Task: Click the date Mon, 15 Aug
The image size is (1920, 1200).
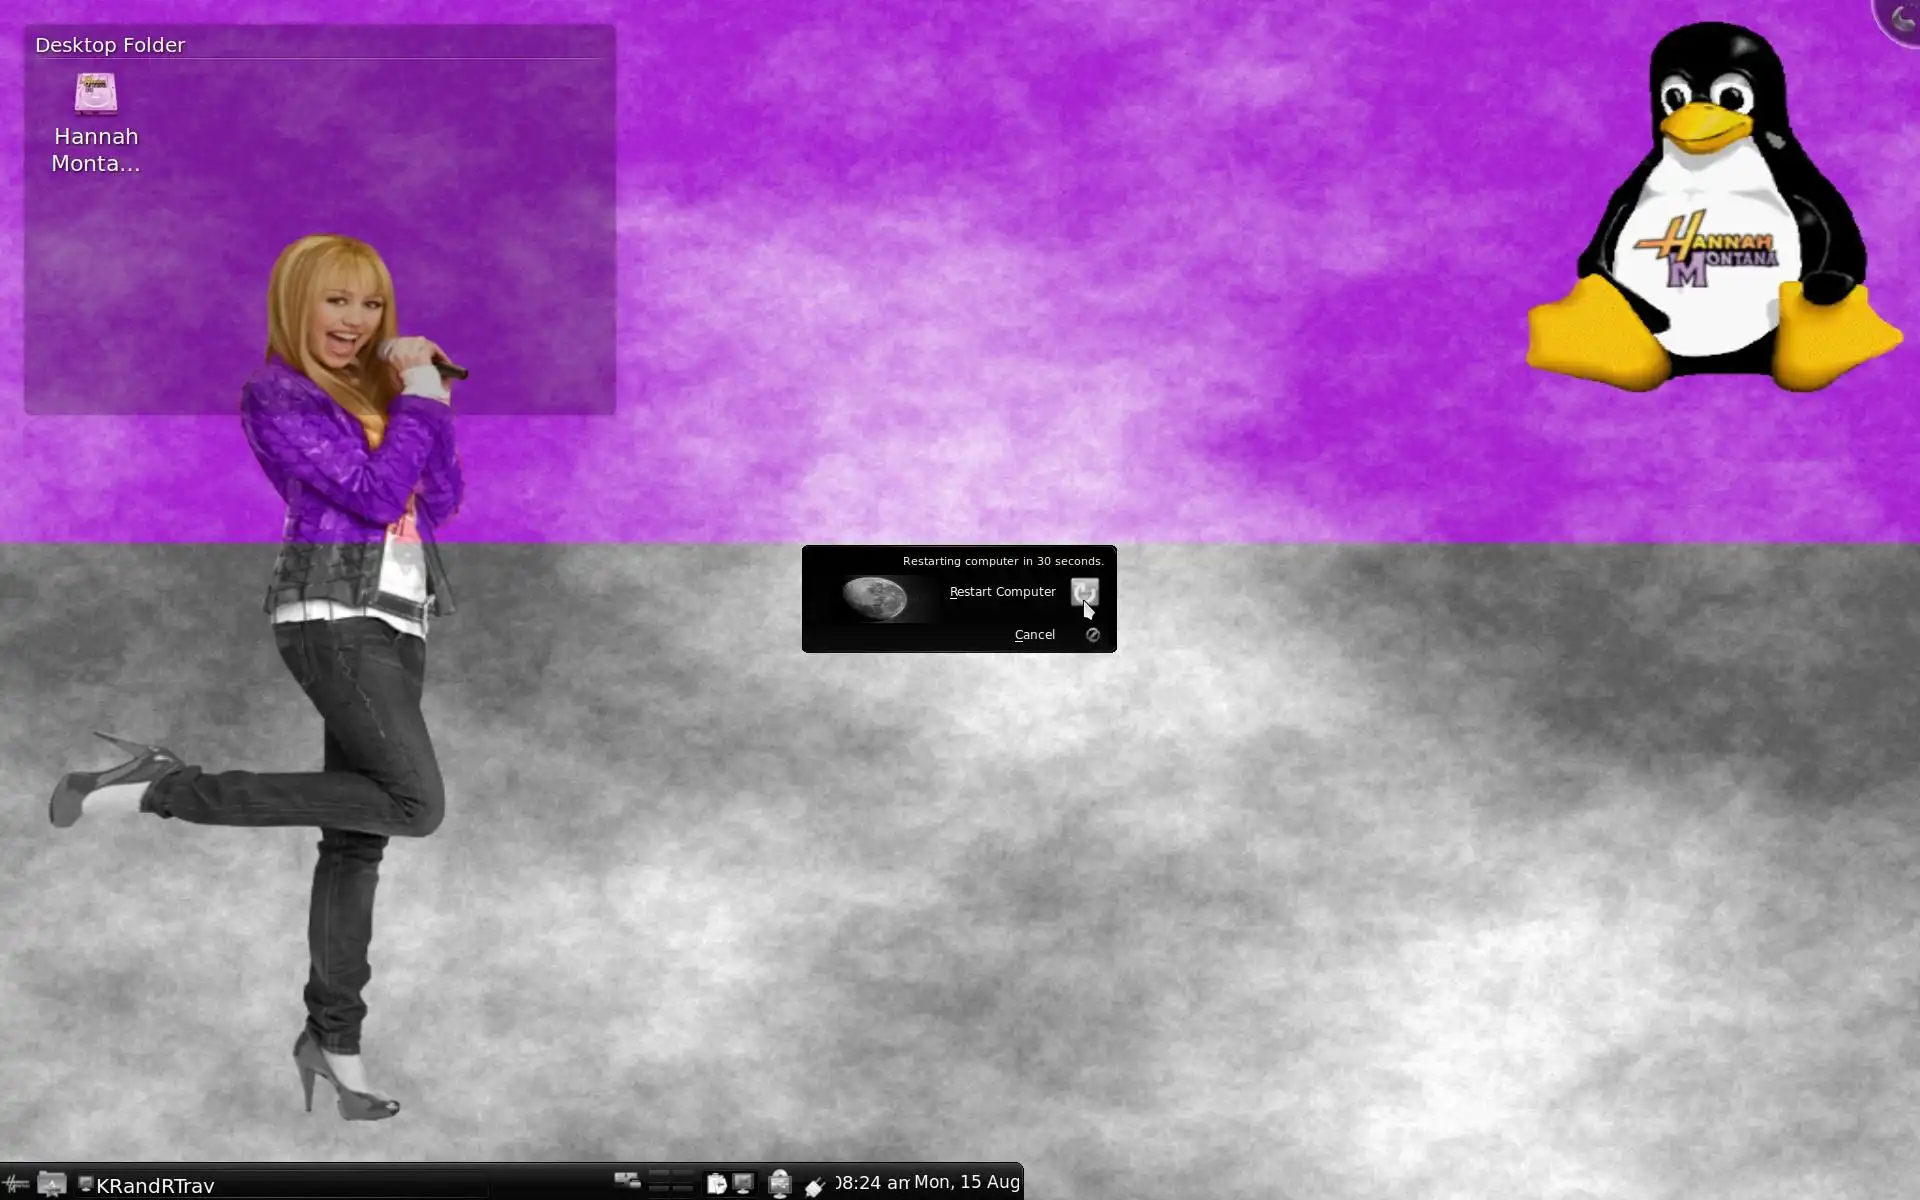Action: 966,1183
